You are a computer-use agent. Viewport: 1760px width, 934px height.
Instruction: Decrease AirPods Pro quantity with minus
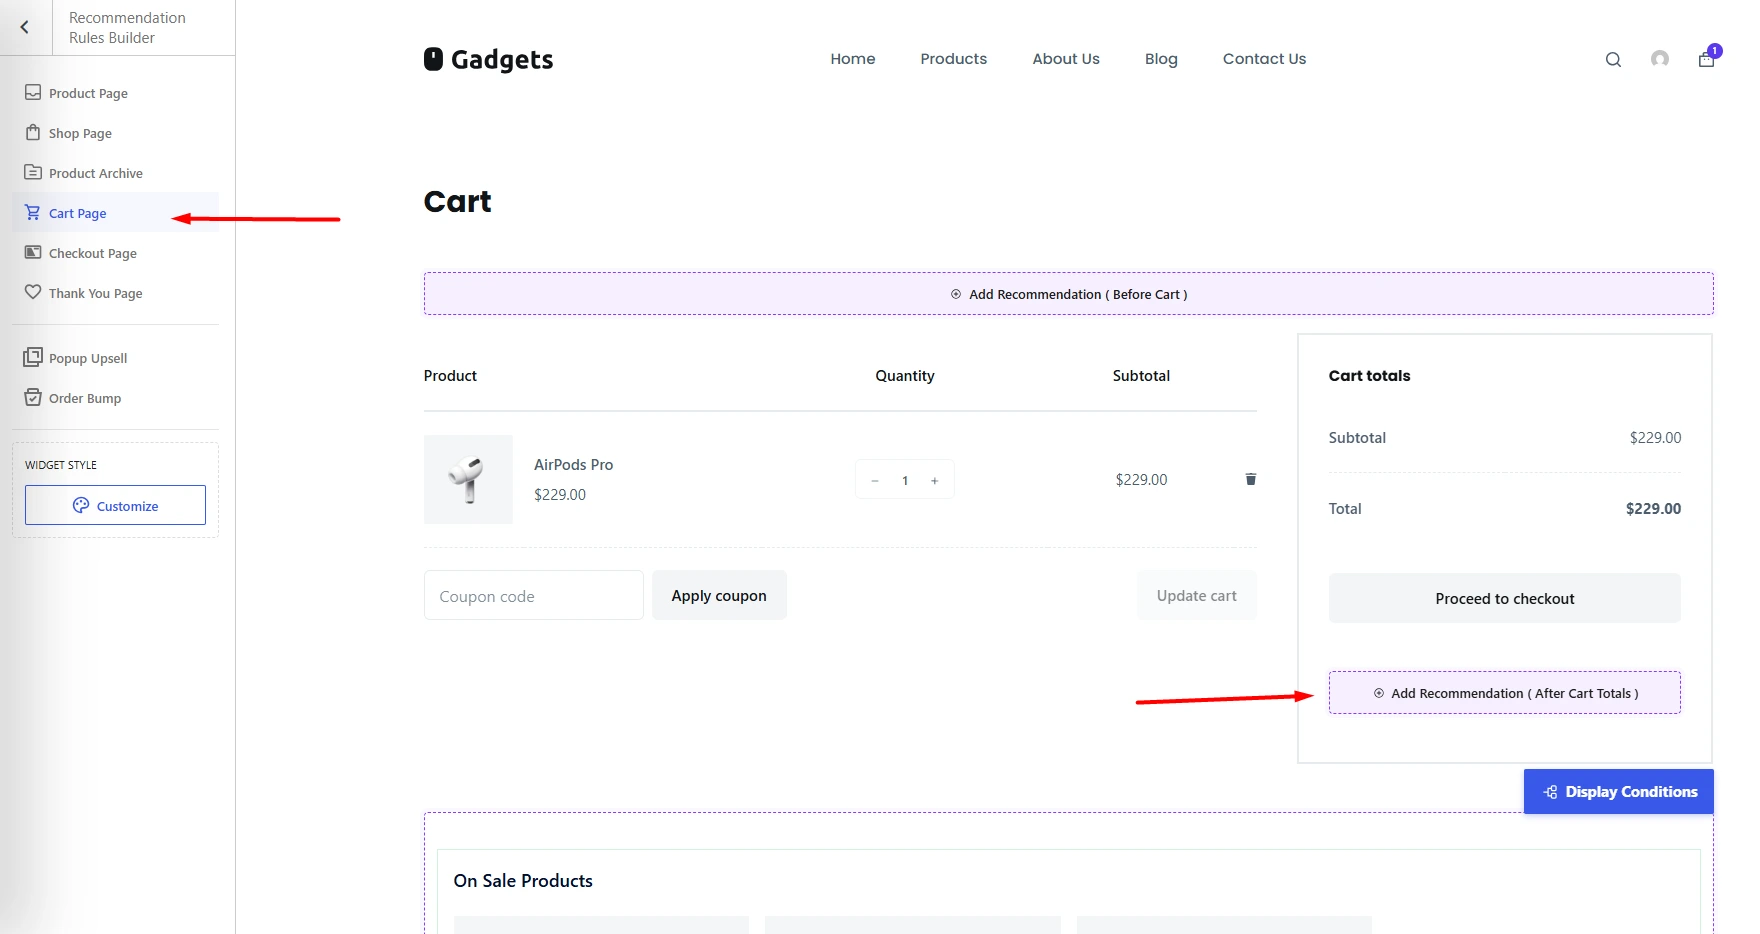point(875,481)
